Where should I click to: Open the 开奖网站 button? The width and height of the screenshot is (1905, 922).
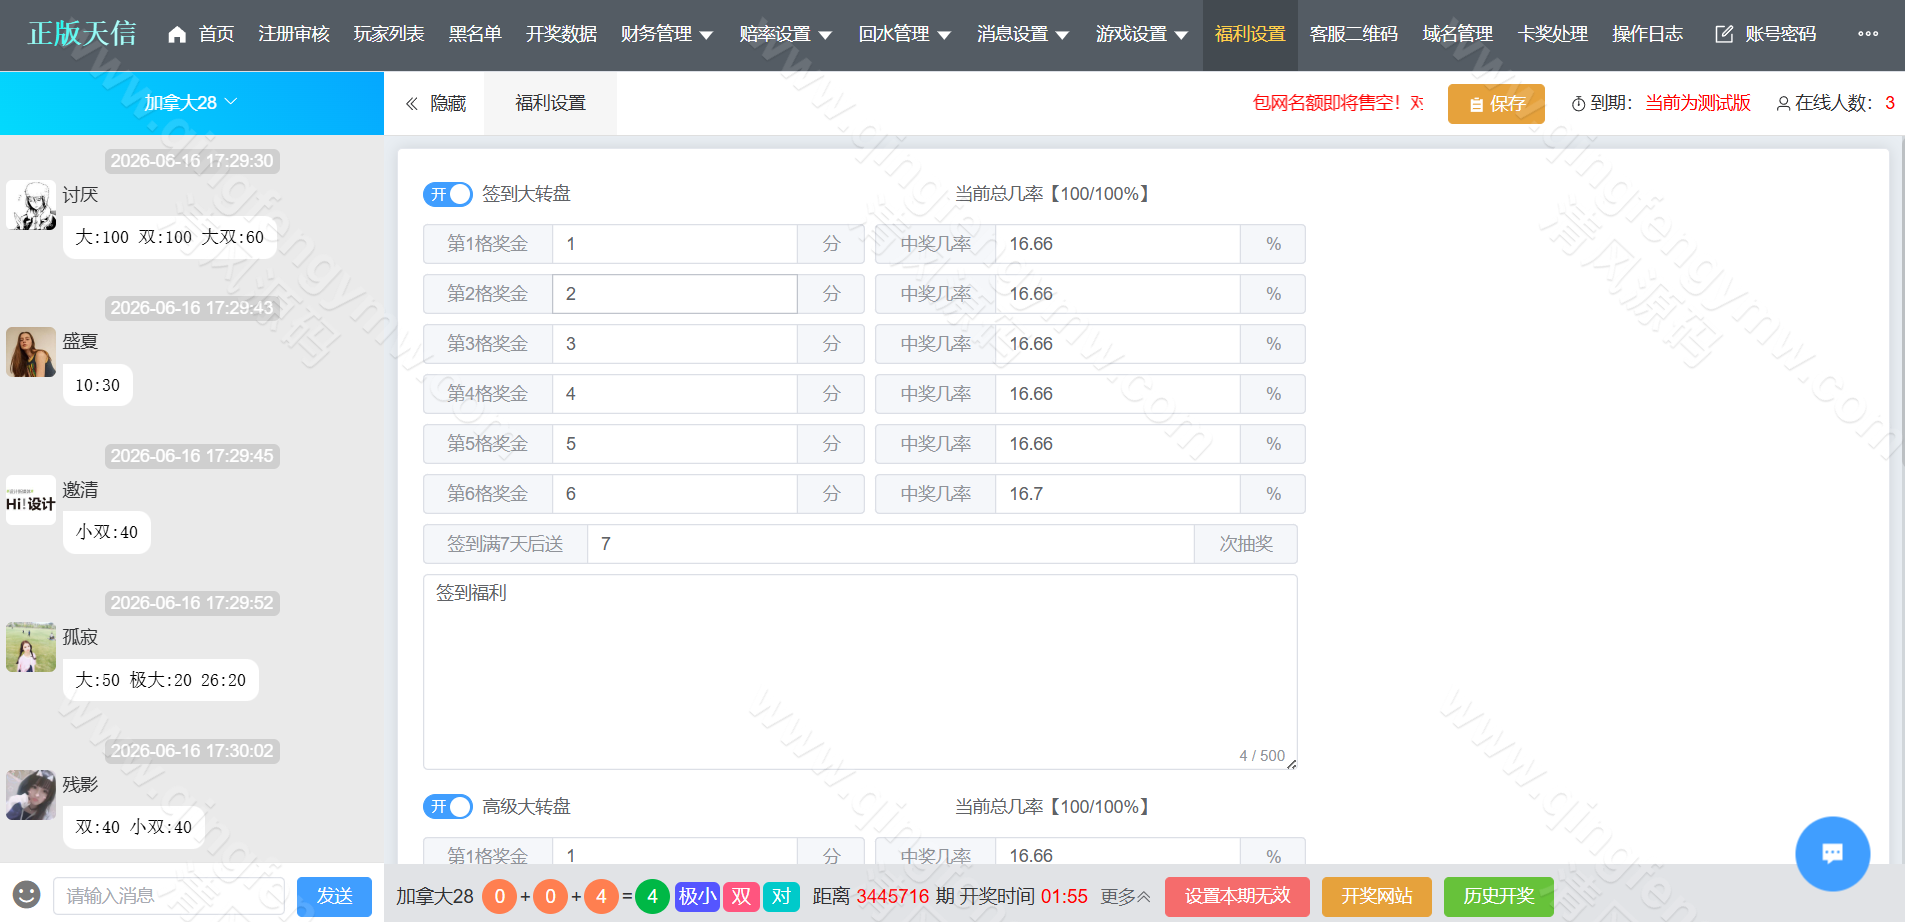click(1377, 896)
